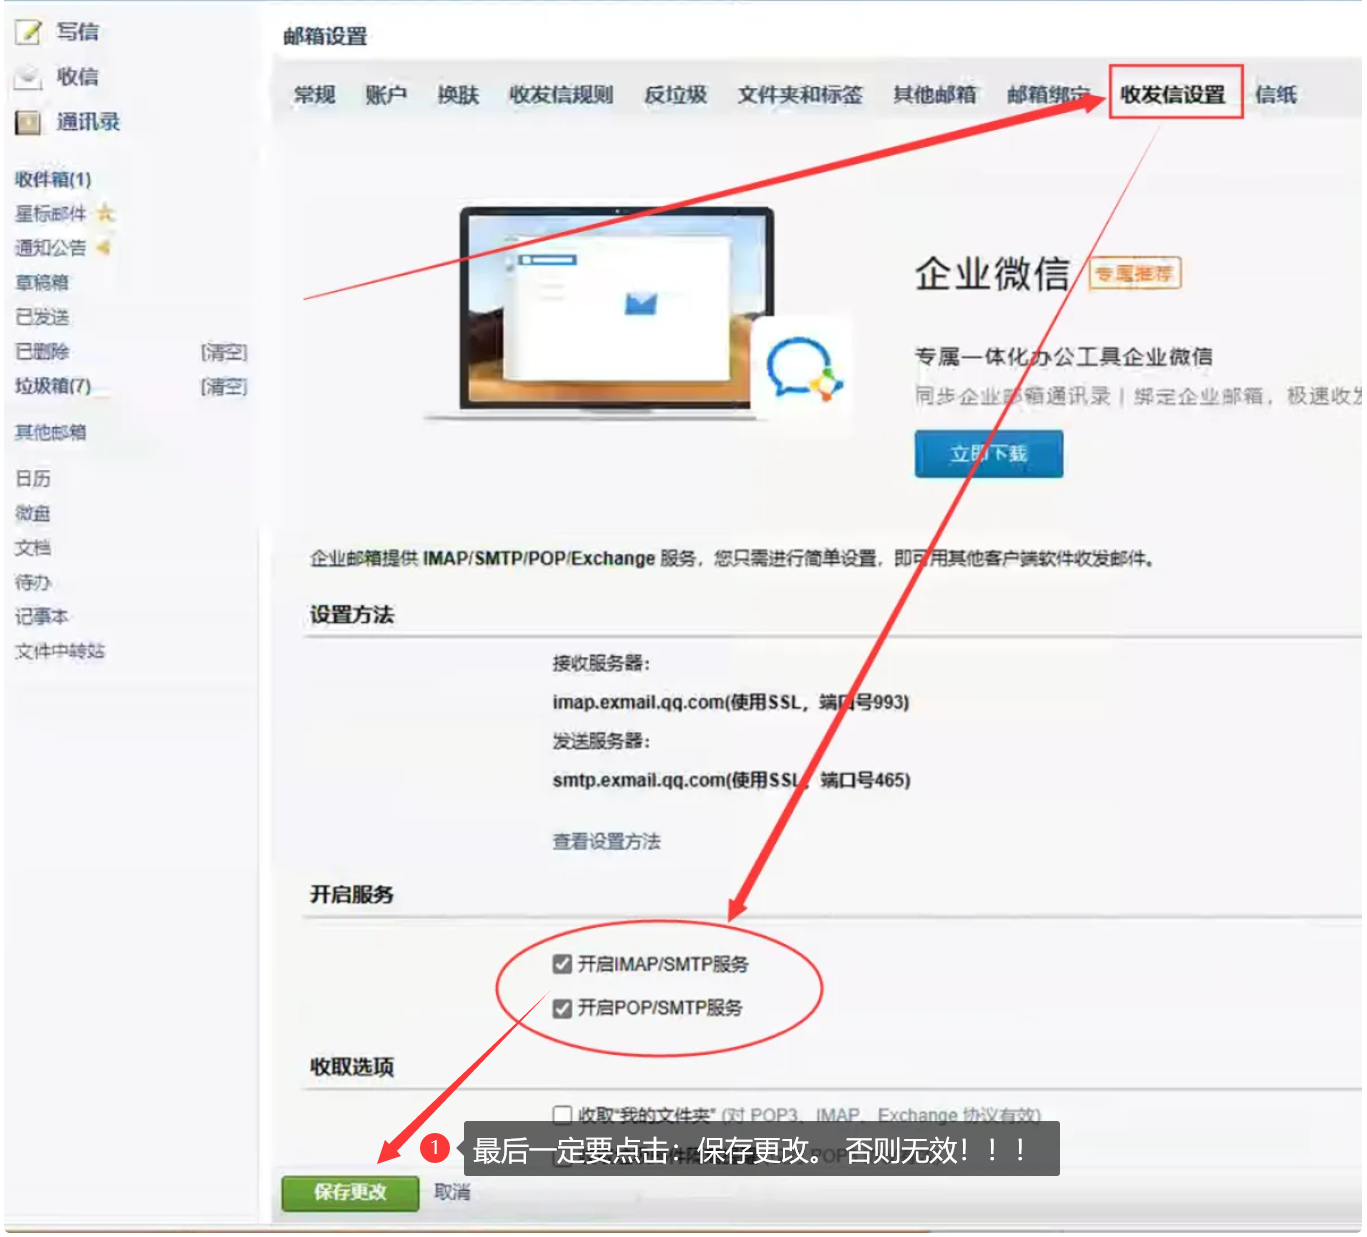Open the contacts (通讯录) icon
Screen dimensions: 1367x1237
click(x=29, y=122)
